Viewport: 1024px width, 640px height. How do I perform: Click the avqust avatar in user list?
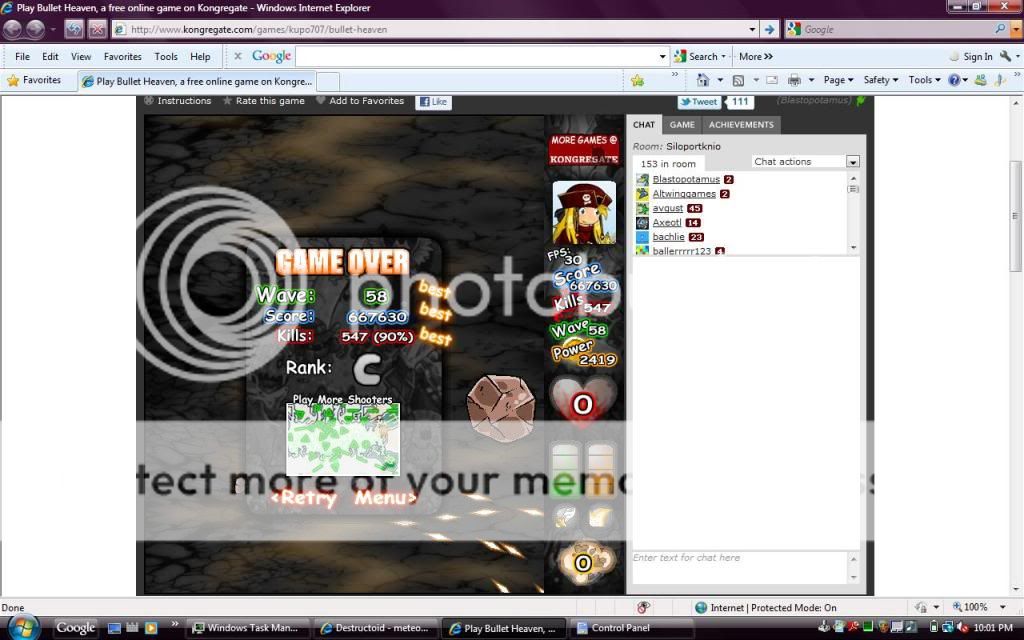(x=642, y=208)
